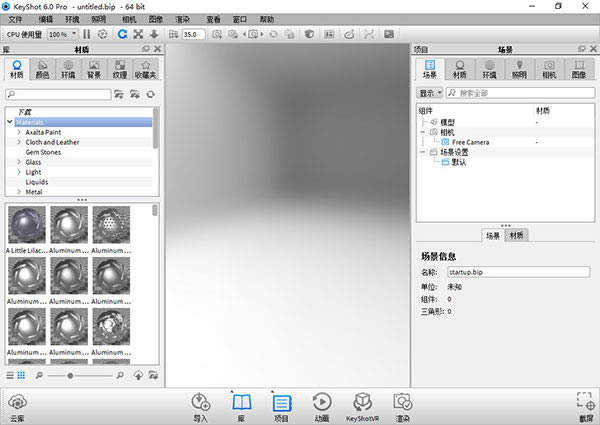Switch library to list view
Viewport: 600px width, 425px height.
tap(10, 376)
